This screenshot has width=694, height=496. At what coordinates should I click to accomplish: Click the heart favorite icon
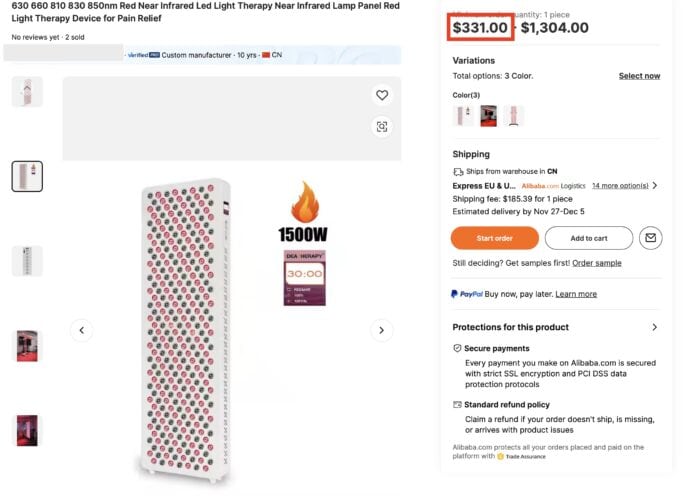[x=381, y=95]
